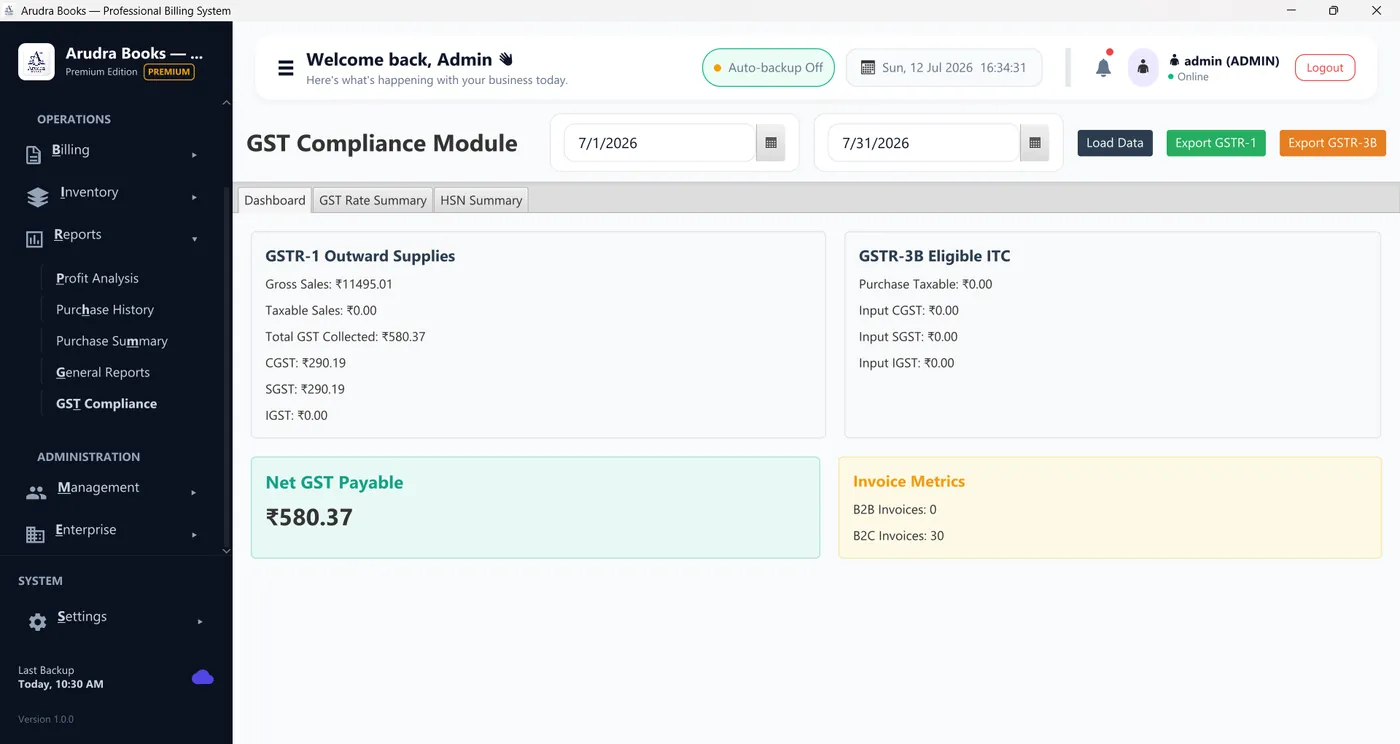
Task: Click the Management people icon
Action: [36, 492]
